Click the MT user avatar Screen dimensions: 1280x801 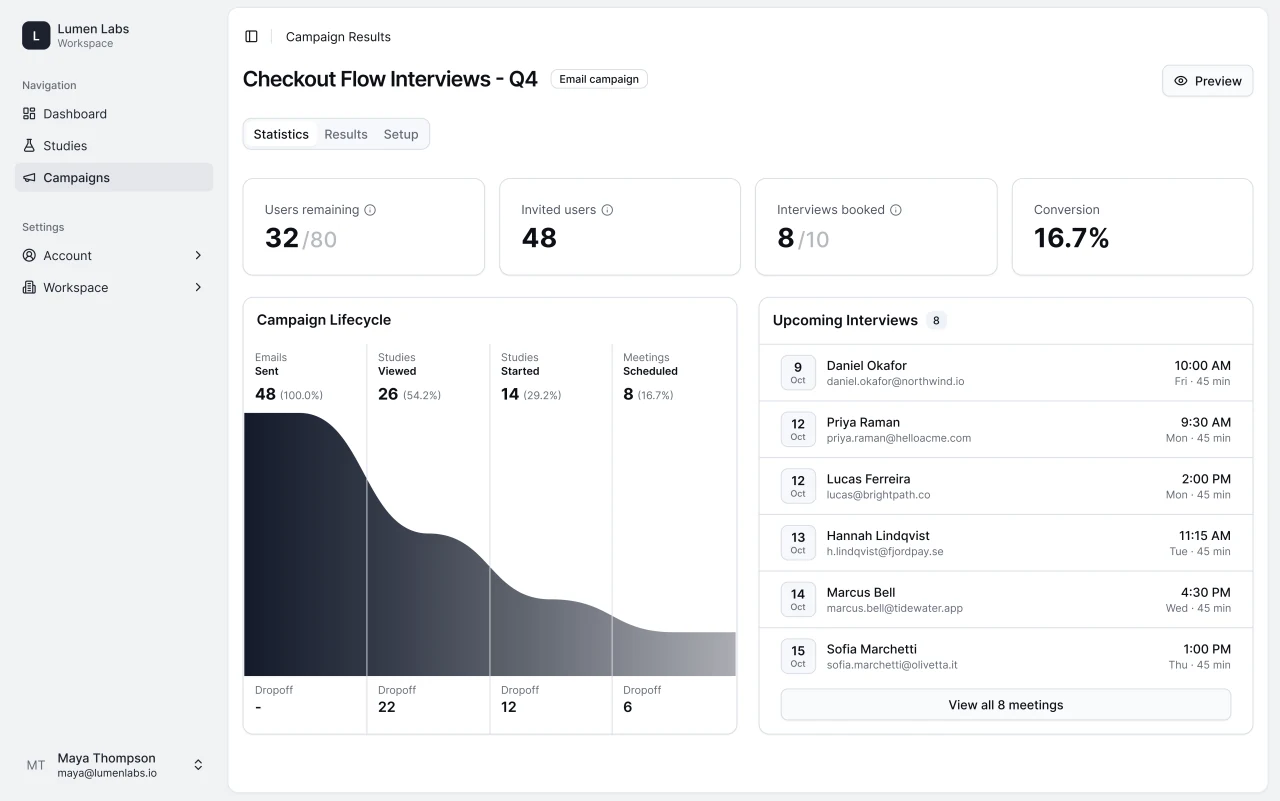click(36, 765)
